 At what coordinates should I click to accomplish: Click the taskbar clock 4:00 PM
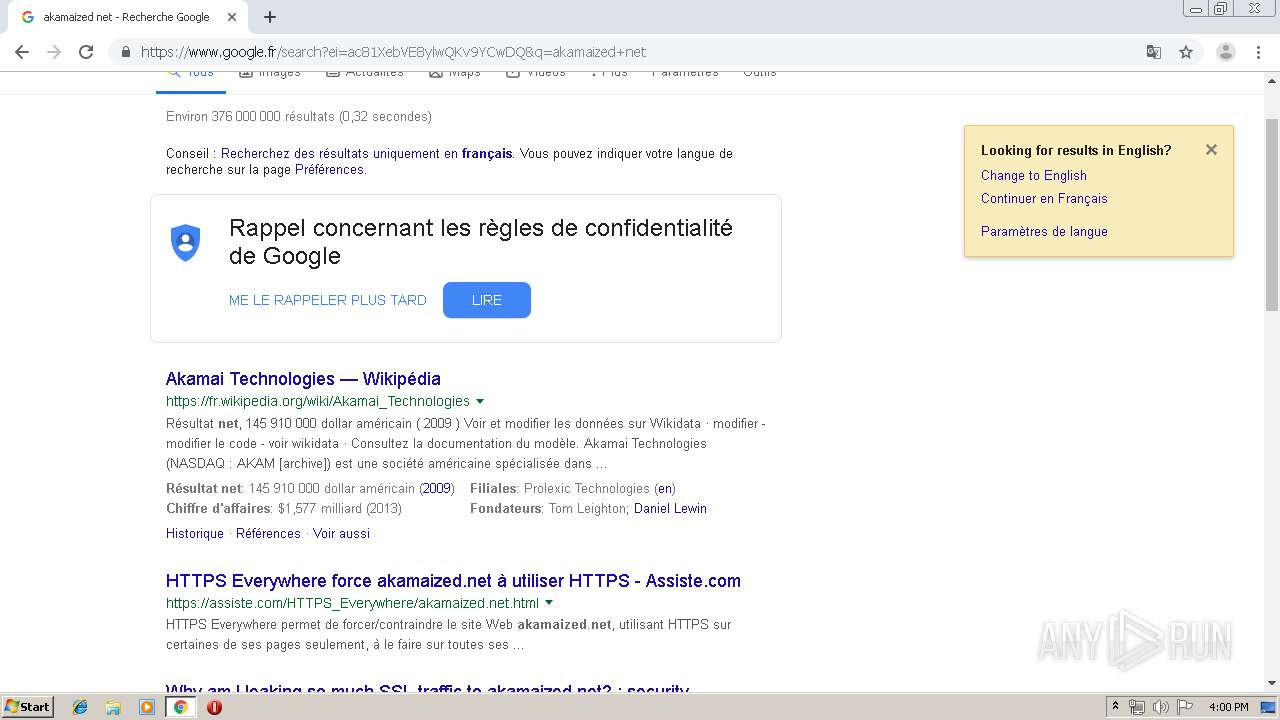click(x=1228, y=707)
